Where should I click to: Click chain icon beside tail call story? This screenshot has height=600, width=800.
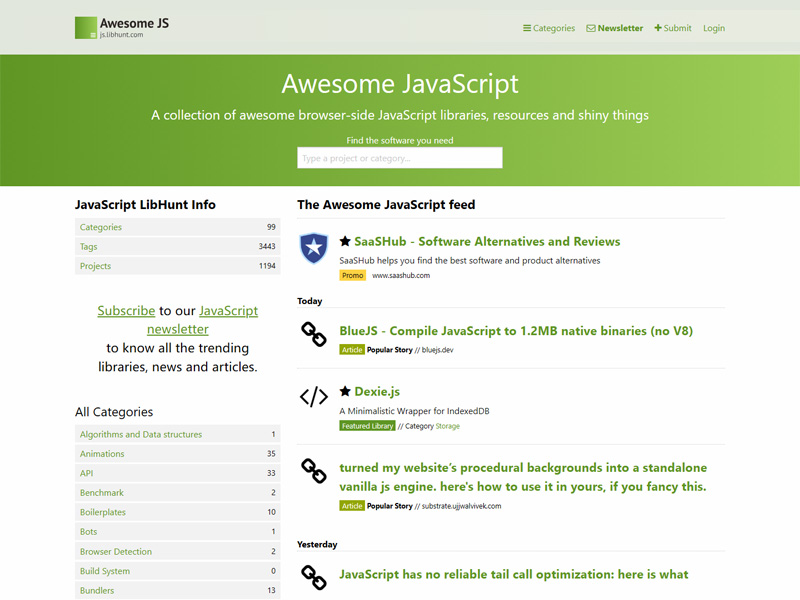pos(313,578)
